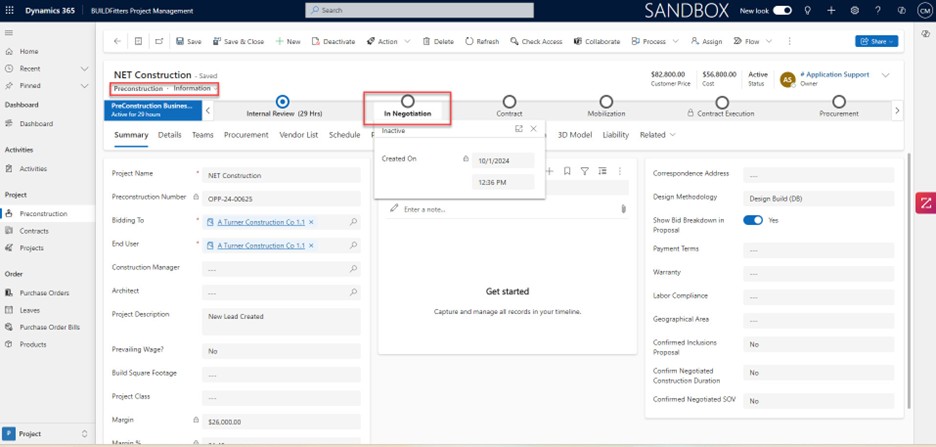Image resolution: width=936 pixels, height=447 pixels.
Task: Click the attachment paperclip icon
Action: point(623,209)
